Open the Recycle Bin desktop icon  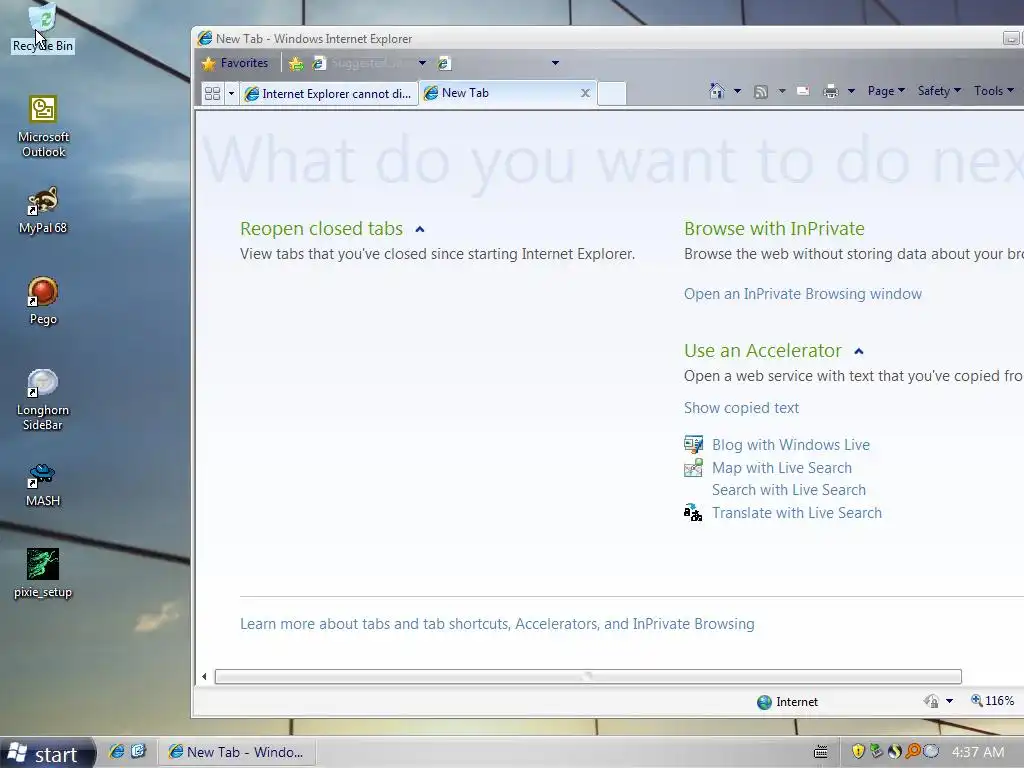[43, 27]
